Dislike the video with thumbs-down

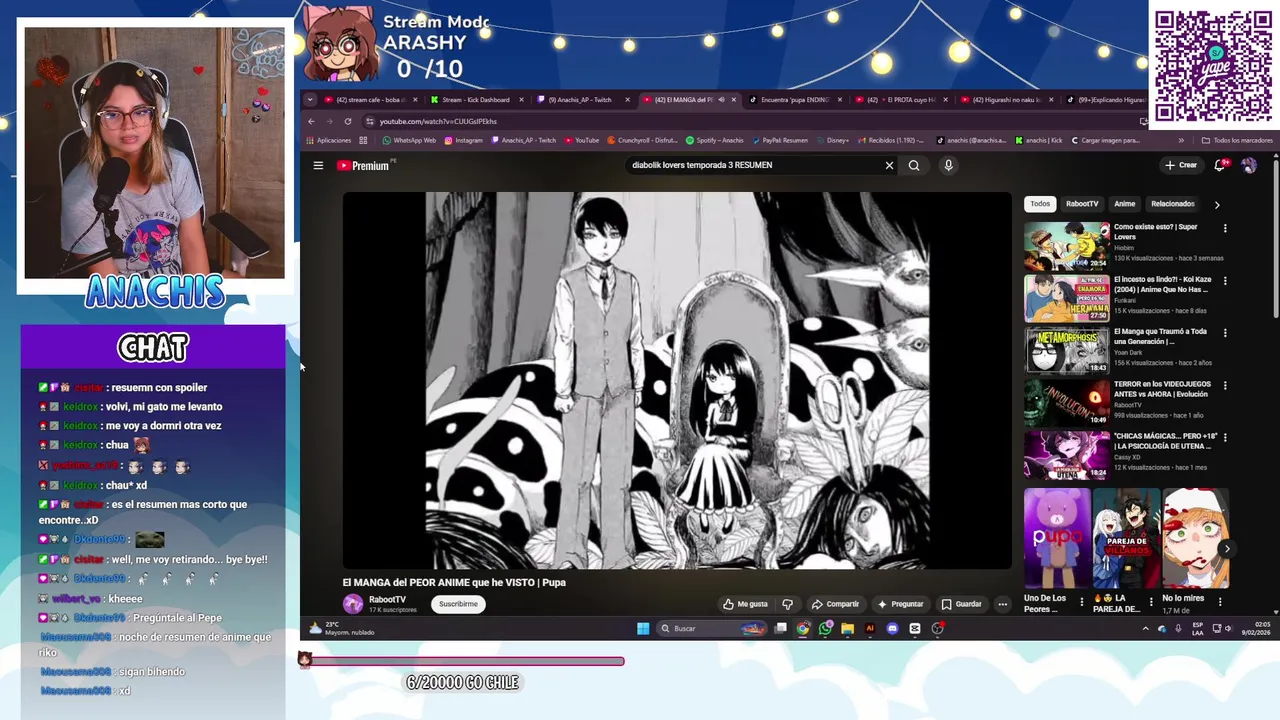pos(788,604)
